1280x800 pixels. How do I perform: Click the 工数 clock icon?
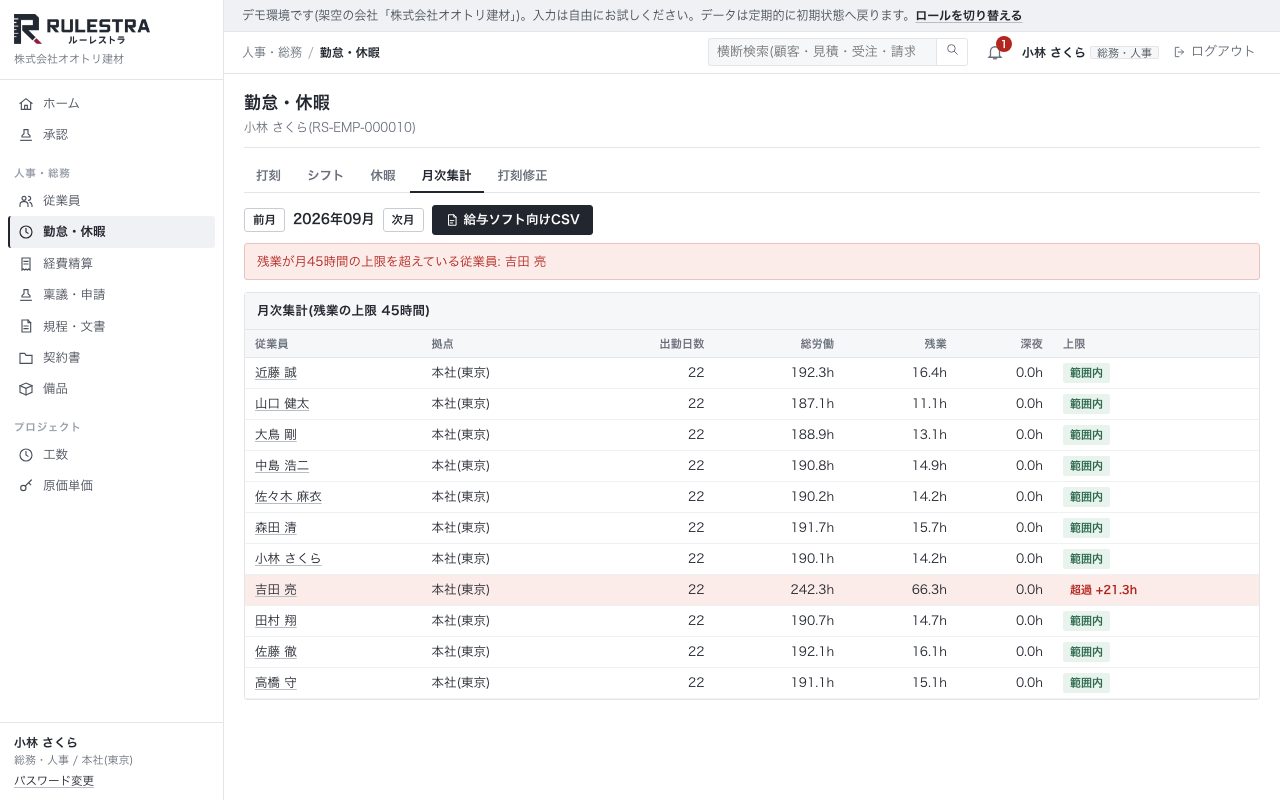[26, 455]
